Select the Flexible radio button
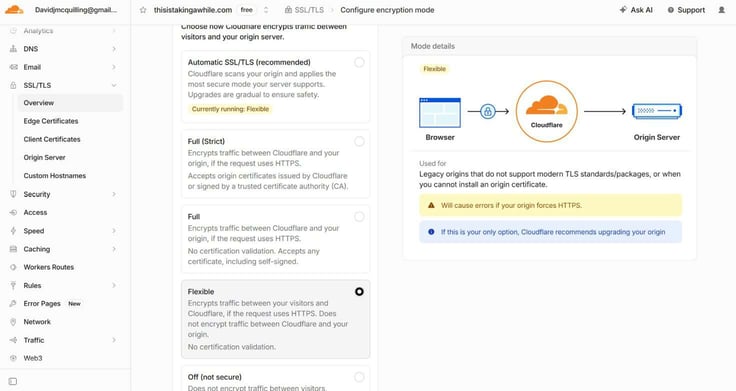This screenshot has height=391, width=736. click(x=359, y=291)
